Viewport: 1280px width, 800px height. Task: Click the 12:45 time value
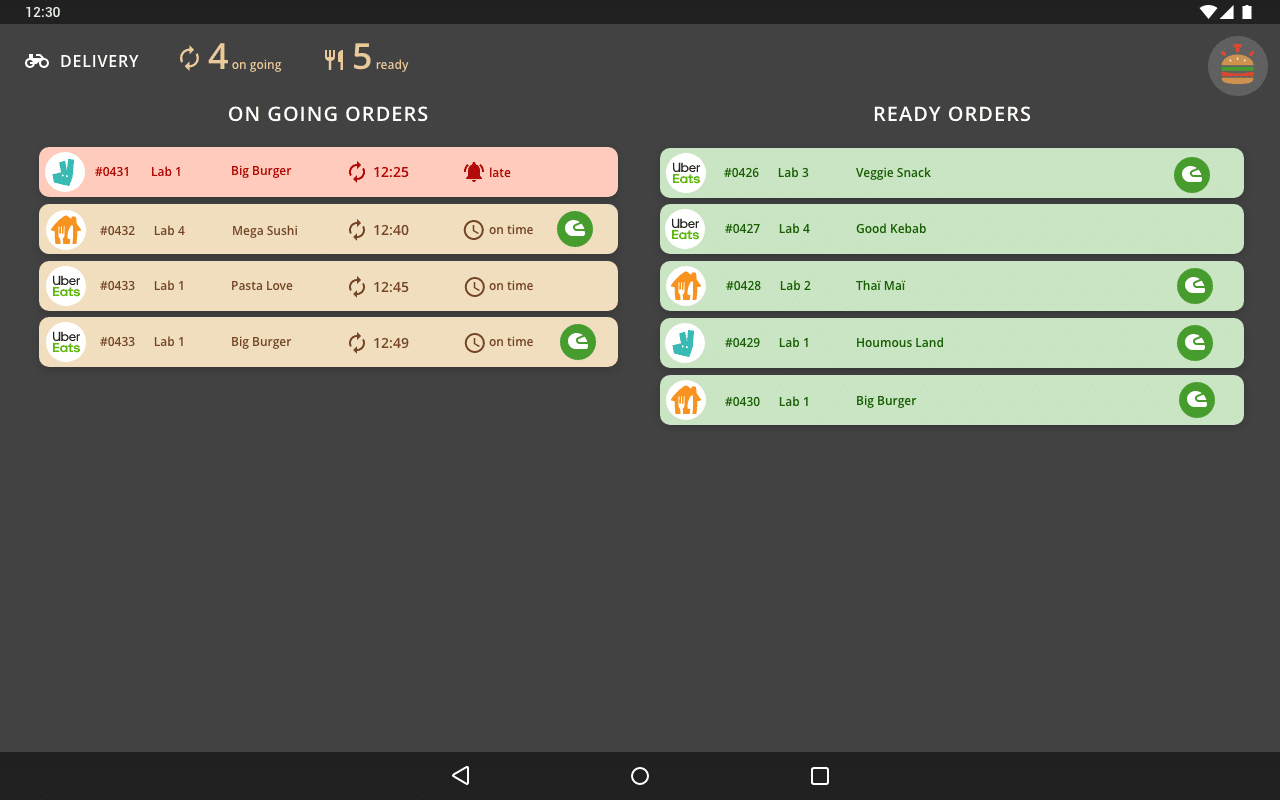pos(391,287)
